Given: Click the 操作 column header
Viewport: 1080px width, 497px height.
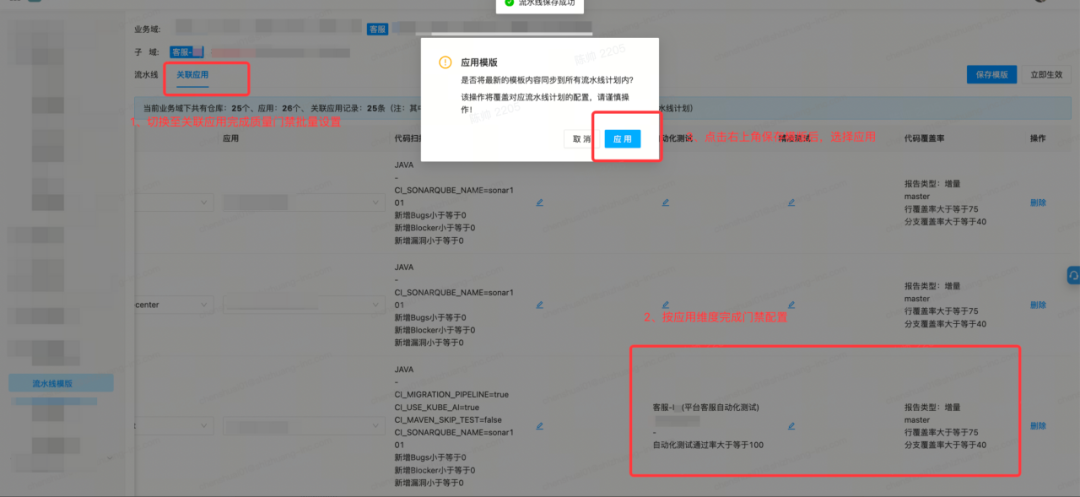Looking at the screenshot, I should click(x=1038, y=138).
